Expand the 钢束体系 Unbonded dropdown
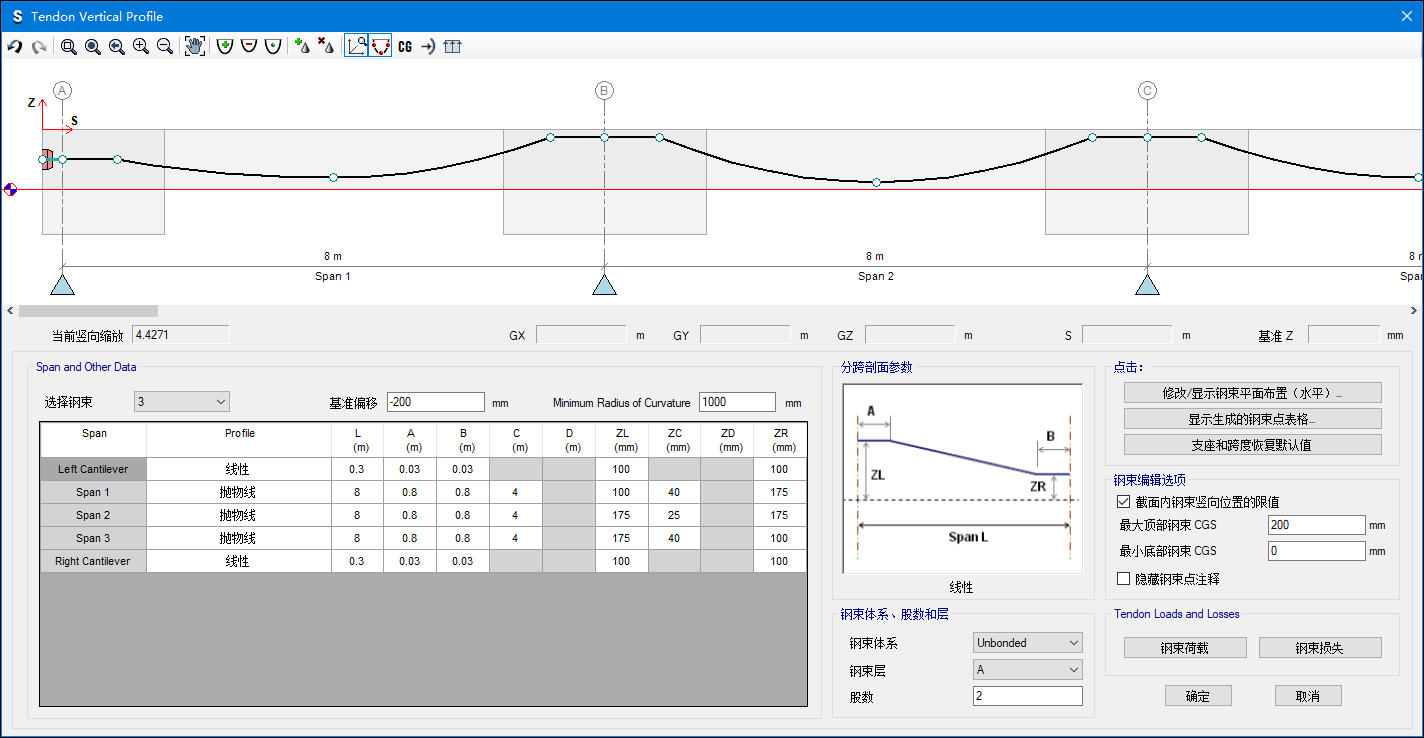1424x738 pixels. (1027, 643)
